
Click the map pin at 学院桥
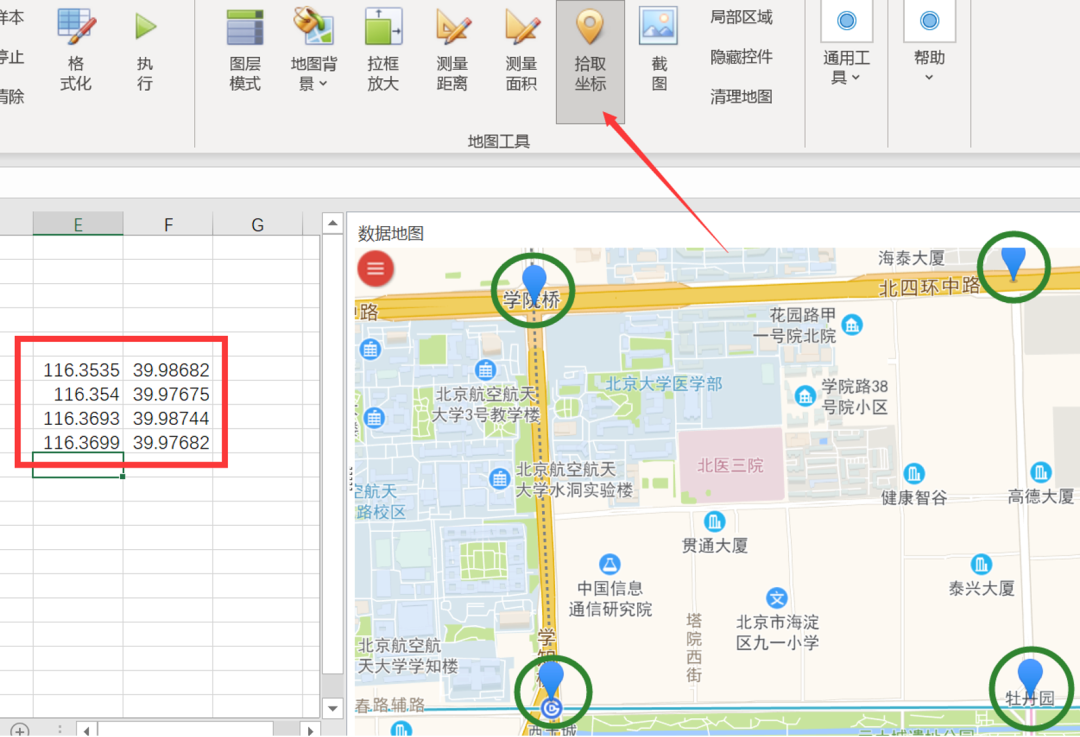point(534,282)
